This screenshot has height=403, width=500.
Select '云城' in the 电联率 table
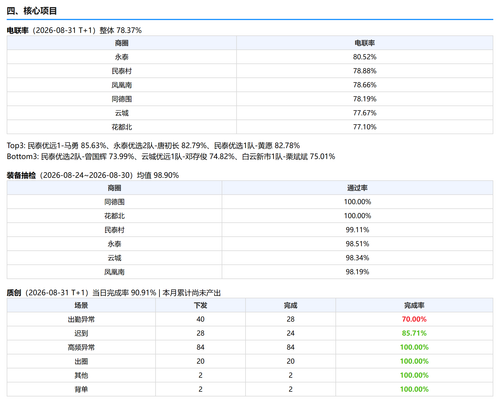coord(122,113)
